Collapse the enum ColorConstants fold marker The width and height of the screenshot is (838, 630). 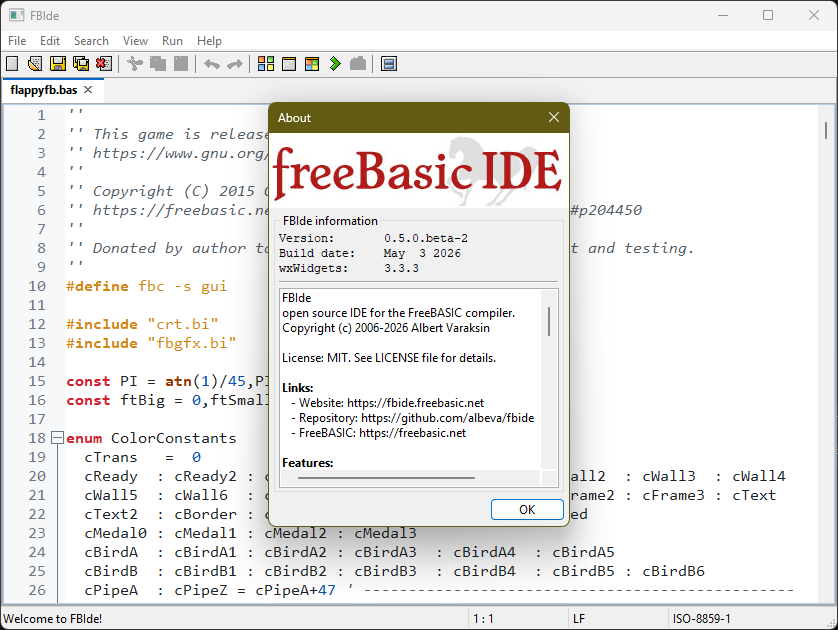tap(57, 438)
